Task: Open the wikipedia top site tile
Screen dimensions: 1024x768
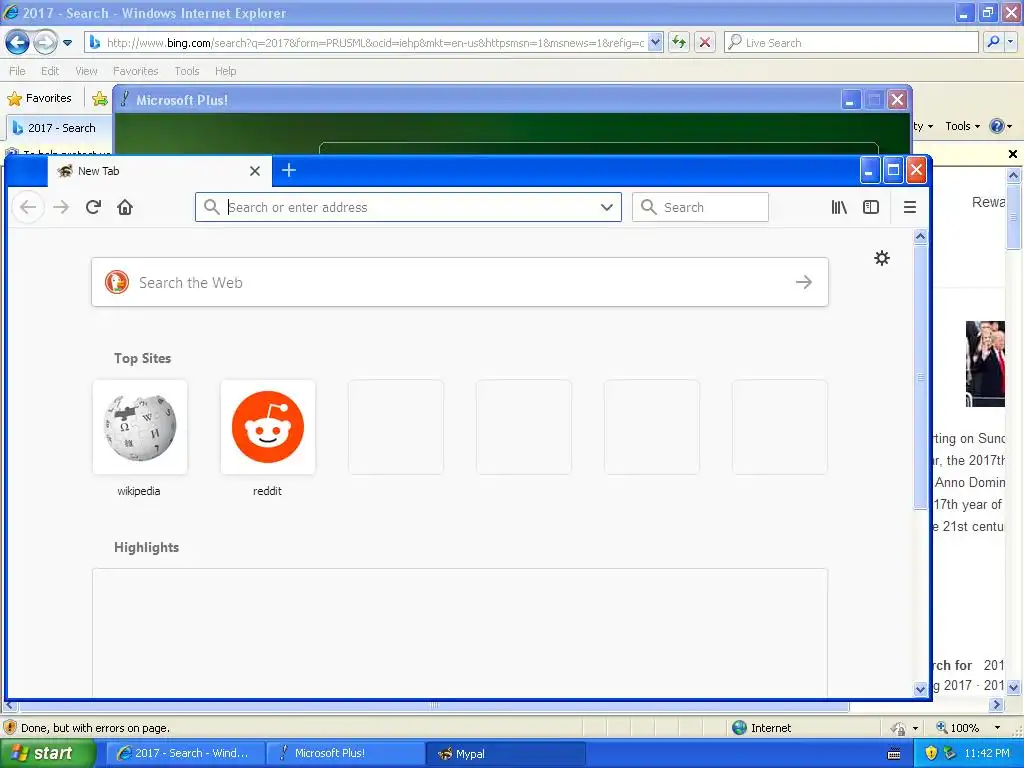Action: click(x=140, y=427)
